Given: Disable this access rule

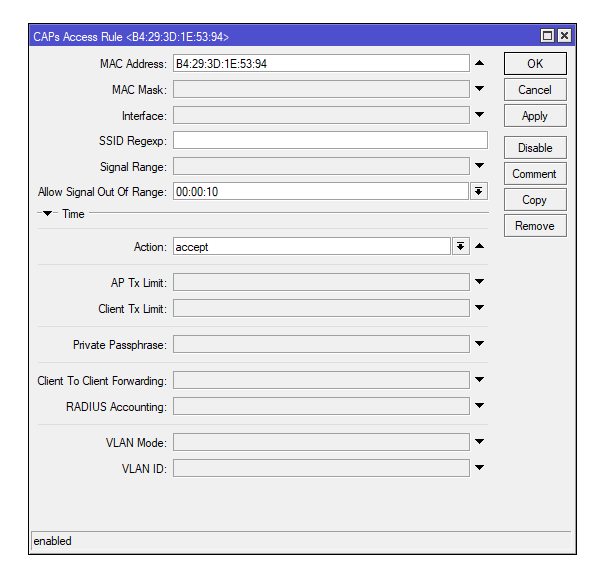Looking at the screenshot, I should (x=535, y=148).
